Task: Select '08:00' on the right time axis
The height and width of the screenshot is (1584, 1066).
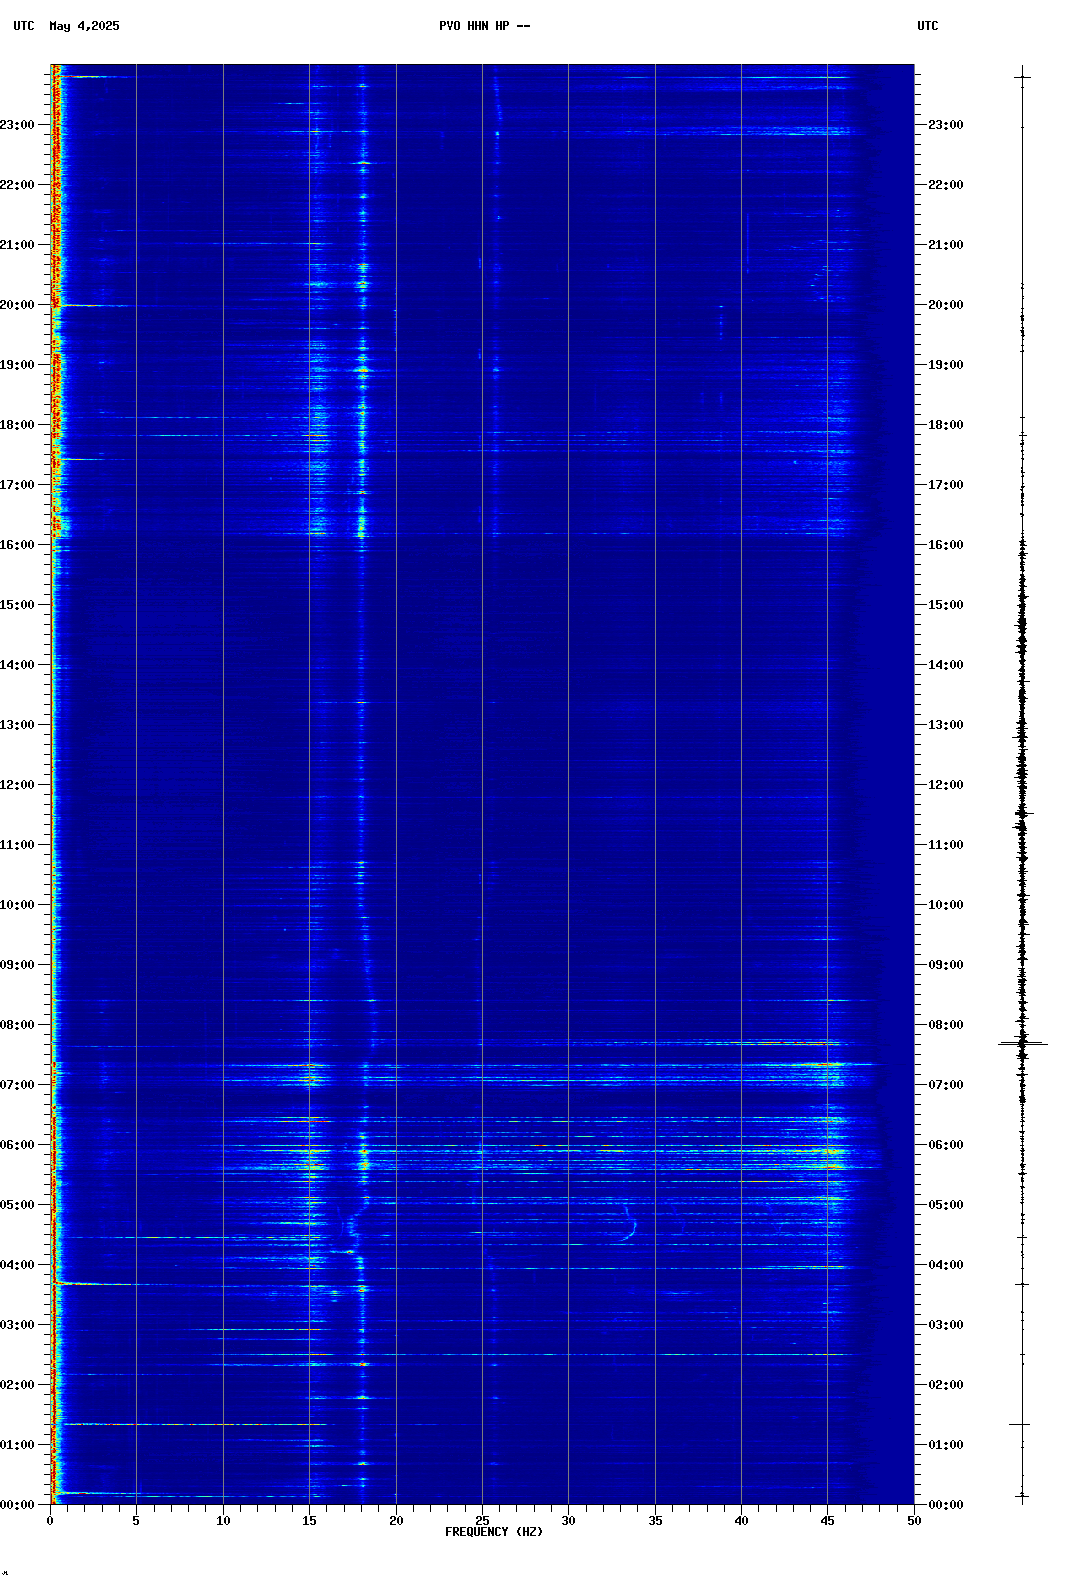Action: click(x=946, y=1025)
